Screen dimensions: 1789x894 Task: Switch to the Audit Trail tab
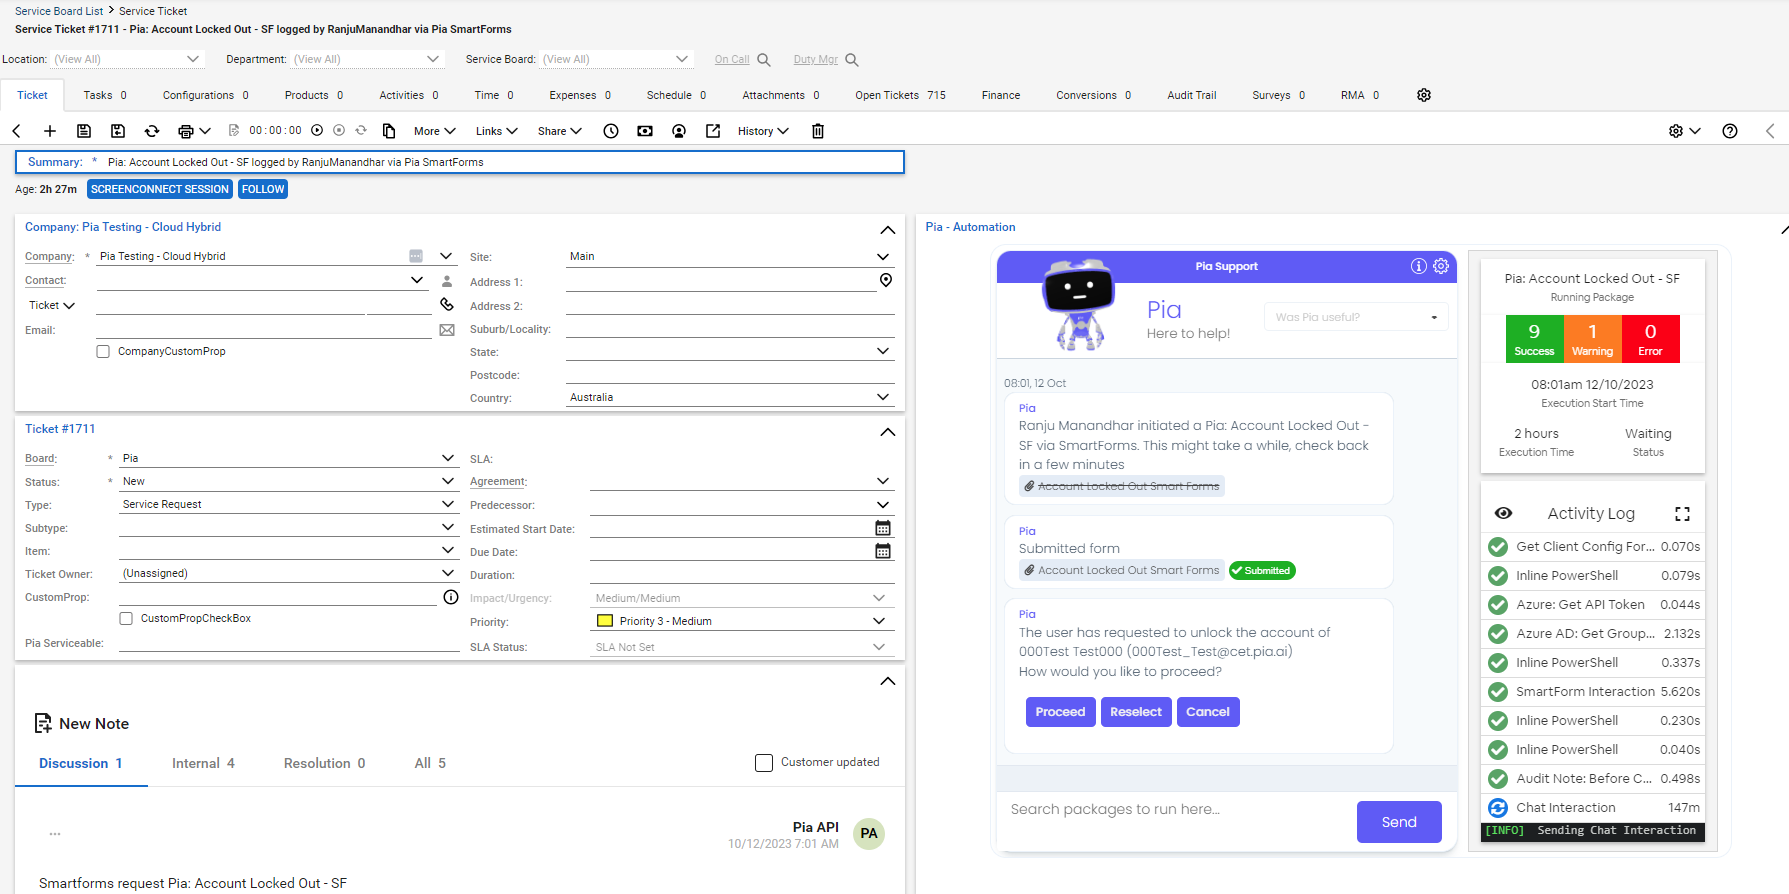click(x=1192, y=95)
